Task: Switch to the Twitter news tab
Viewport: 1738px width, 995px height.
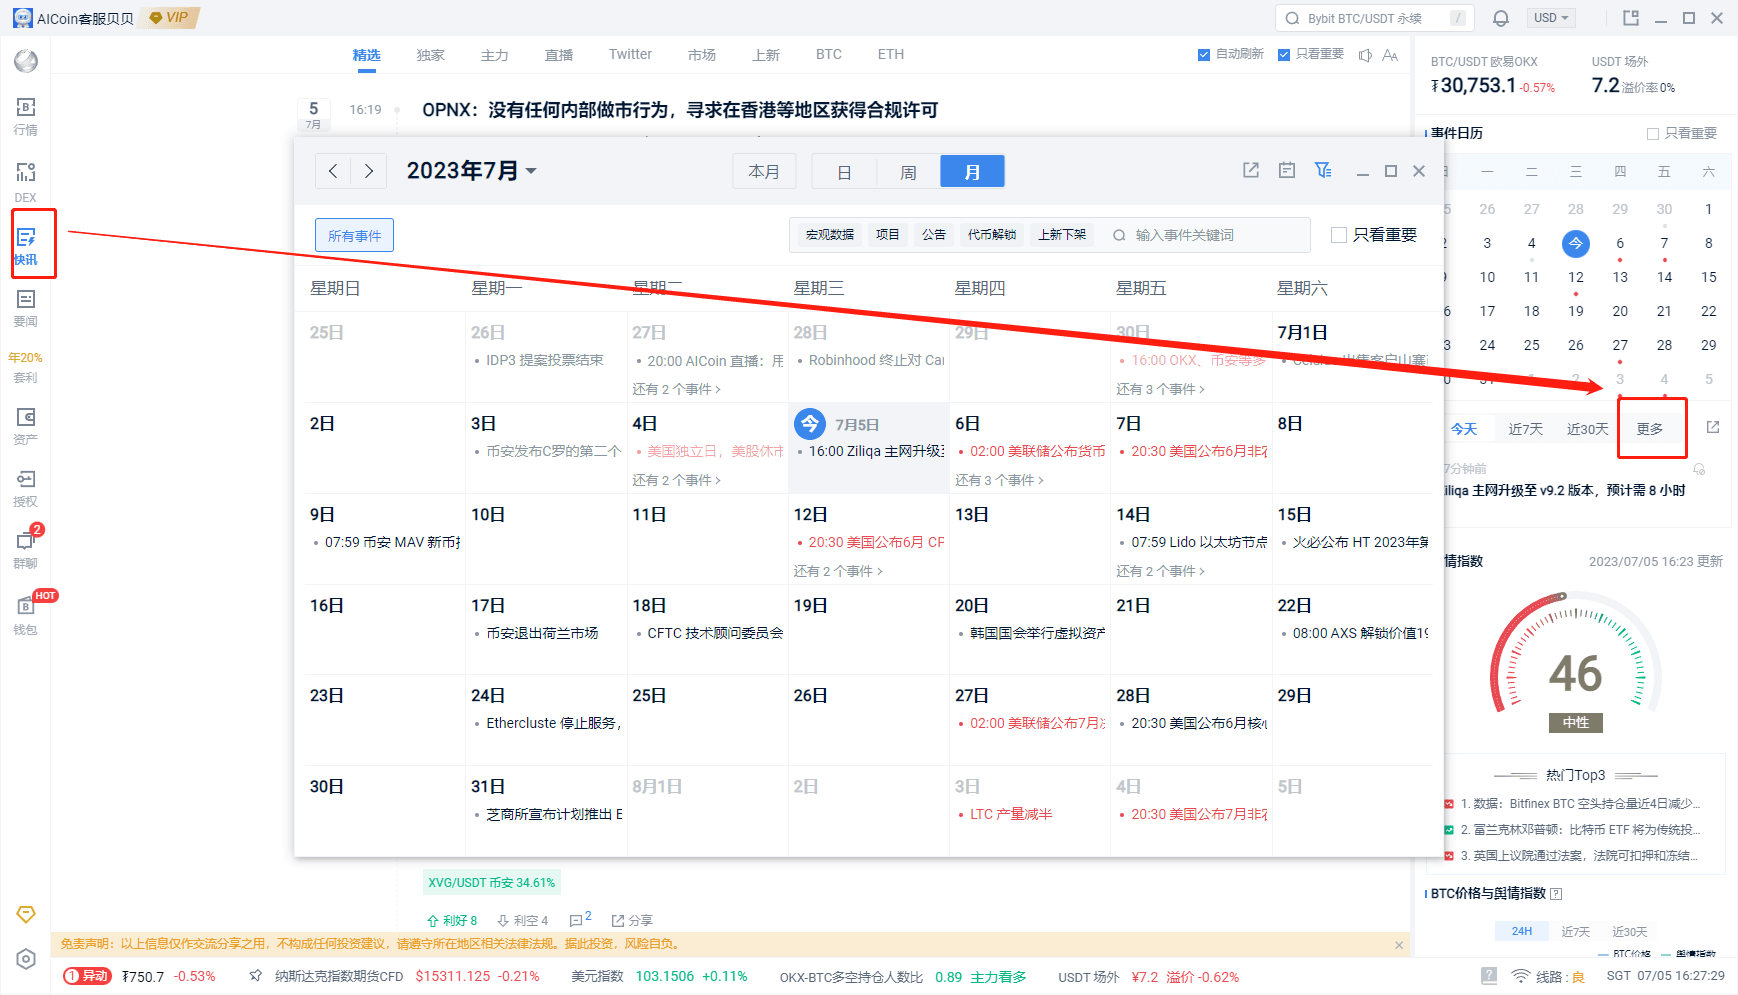Action: (630, 55)
